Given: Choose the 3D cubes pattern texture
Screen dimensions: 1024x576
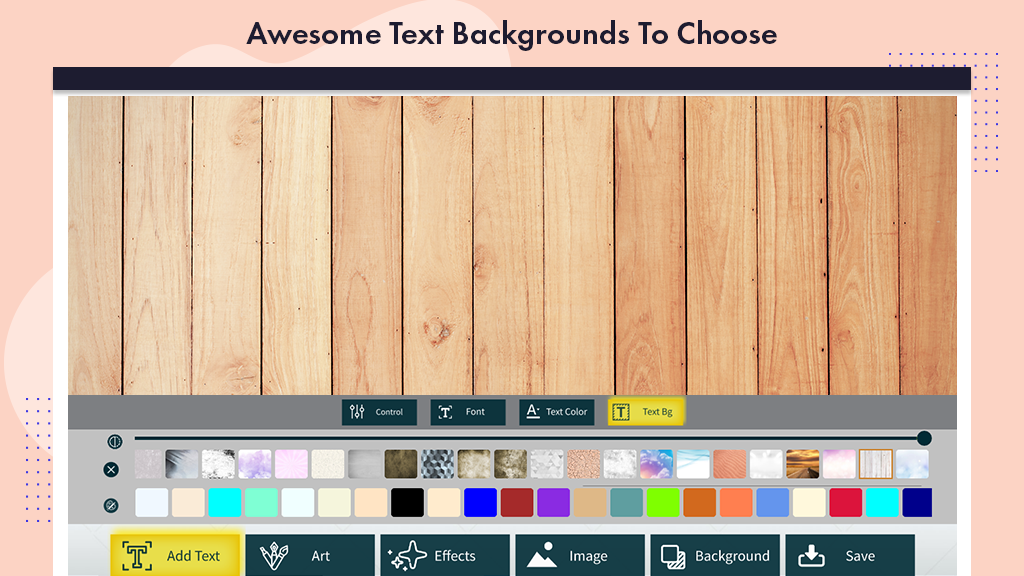Looking at the screenshot, I should pyautogui.click(x=438, y=464).
